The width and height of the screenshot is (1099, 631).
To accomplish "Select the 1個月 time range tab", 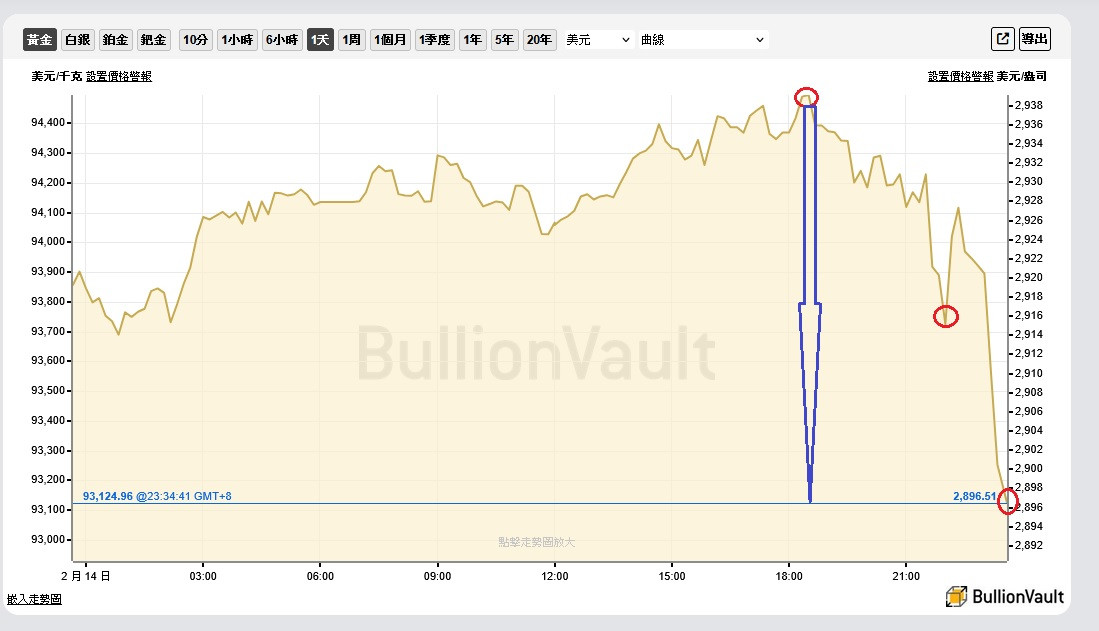I will click(390, 40).
